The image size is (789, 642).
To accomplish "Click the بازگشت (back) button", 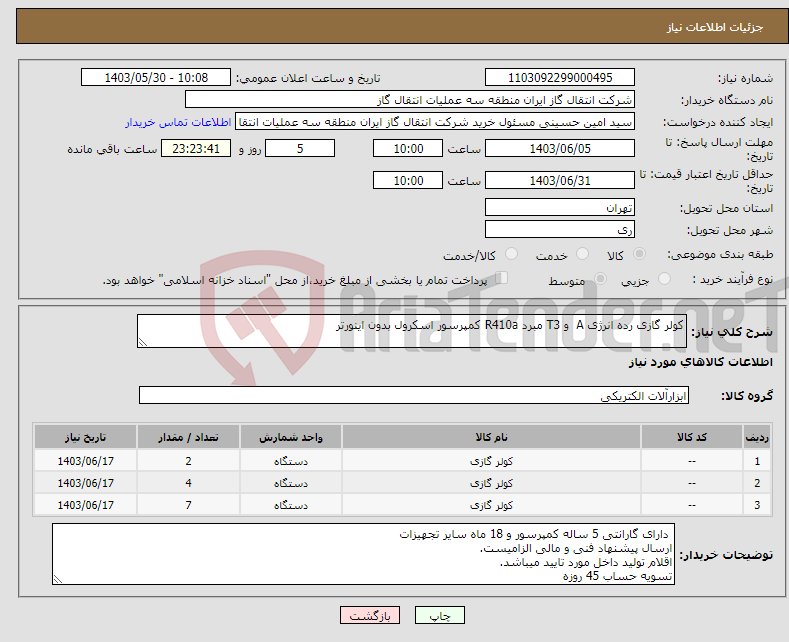I will [369, 615].
